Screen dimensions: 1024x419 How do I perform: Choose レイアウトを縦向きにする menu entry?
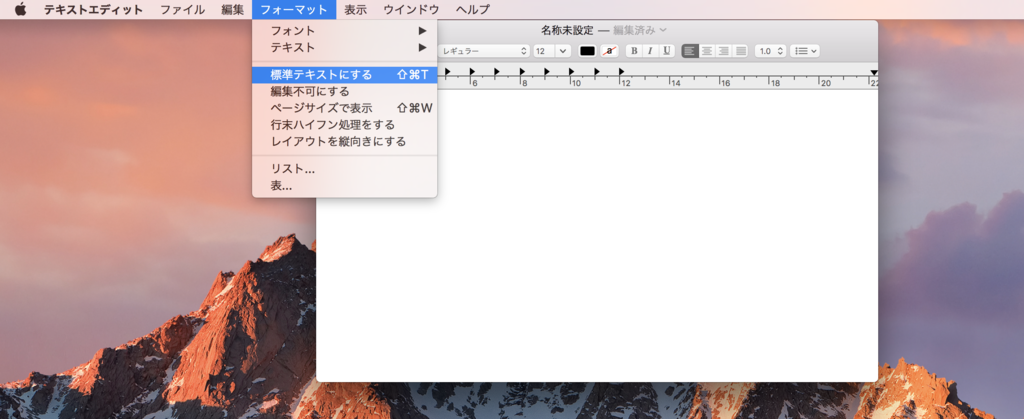click(x=345, y=142)
